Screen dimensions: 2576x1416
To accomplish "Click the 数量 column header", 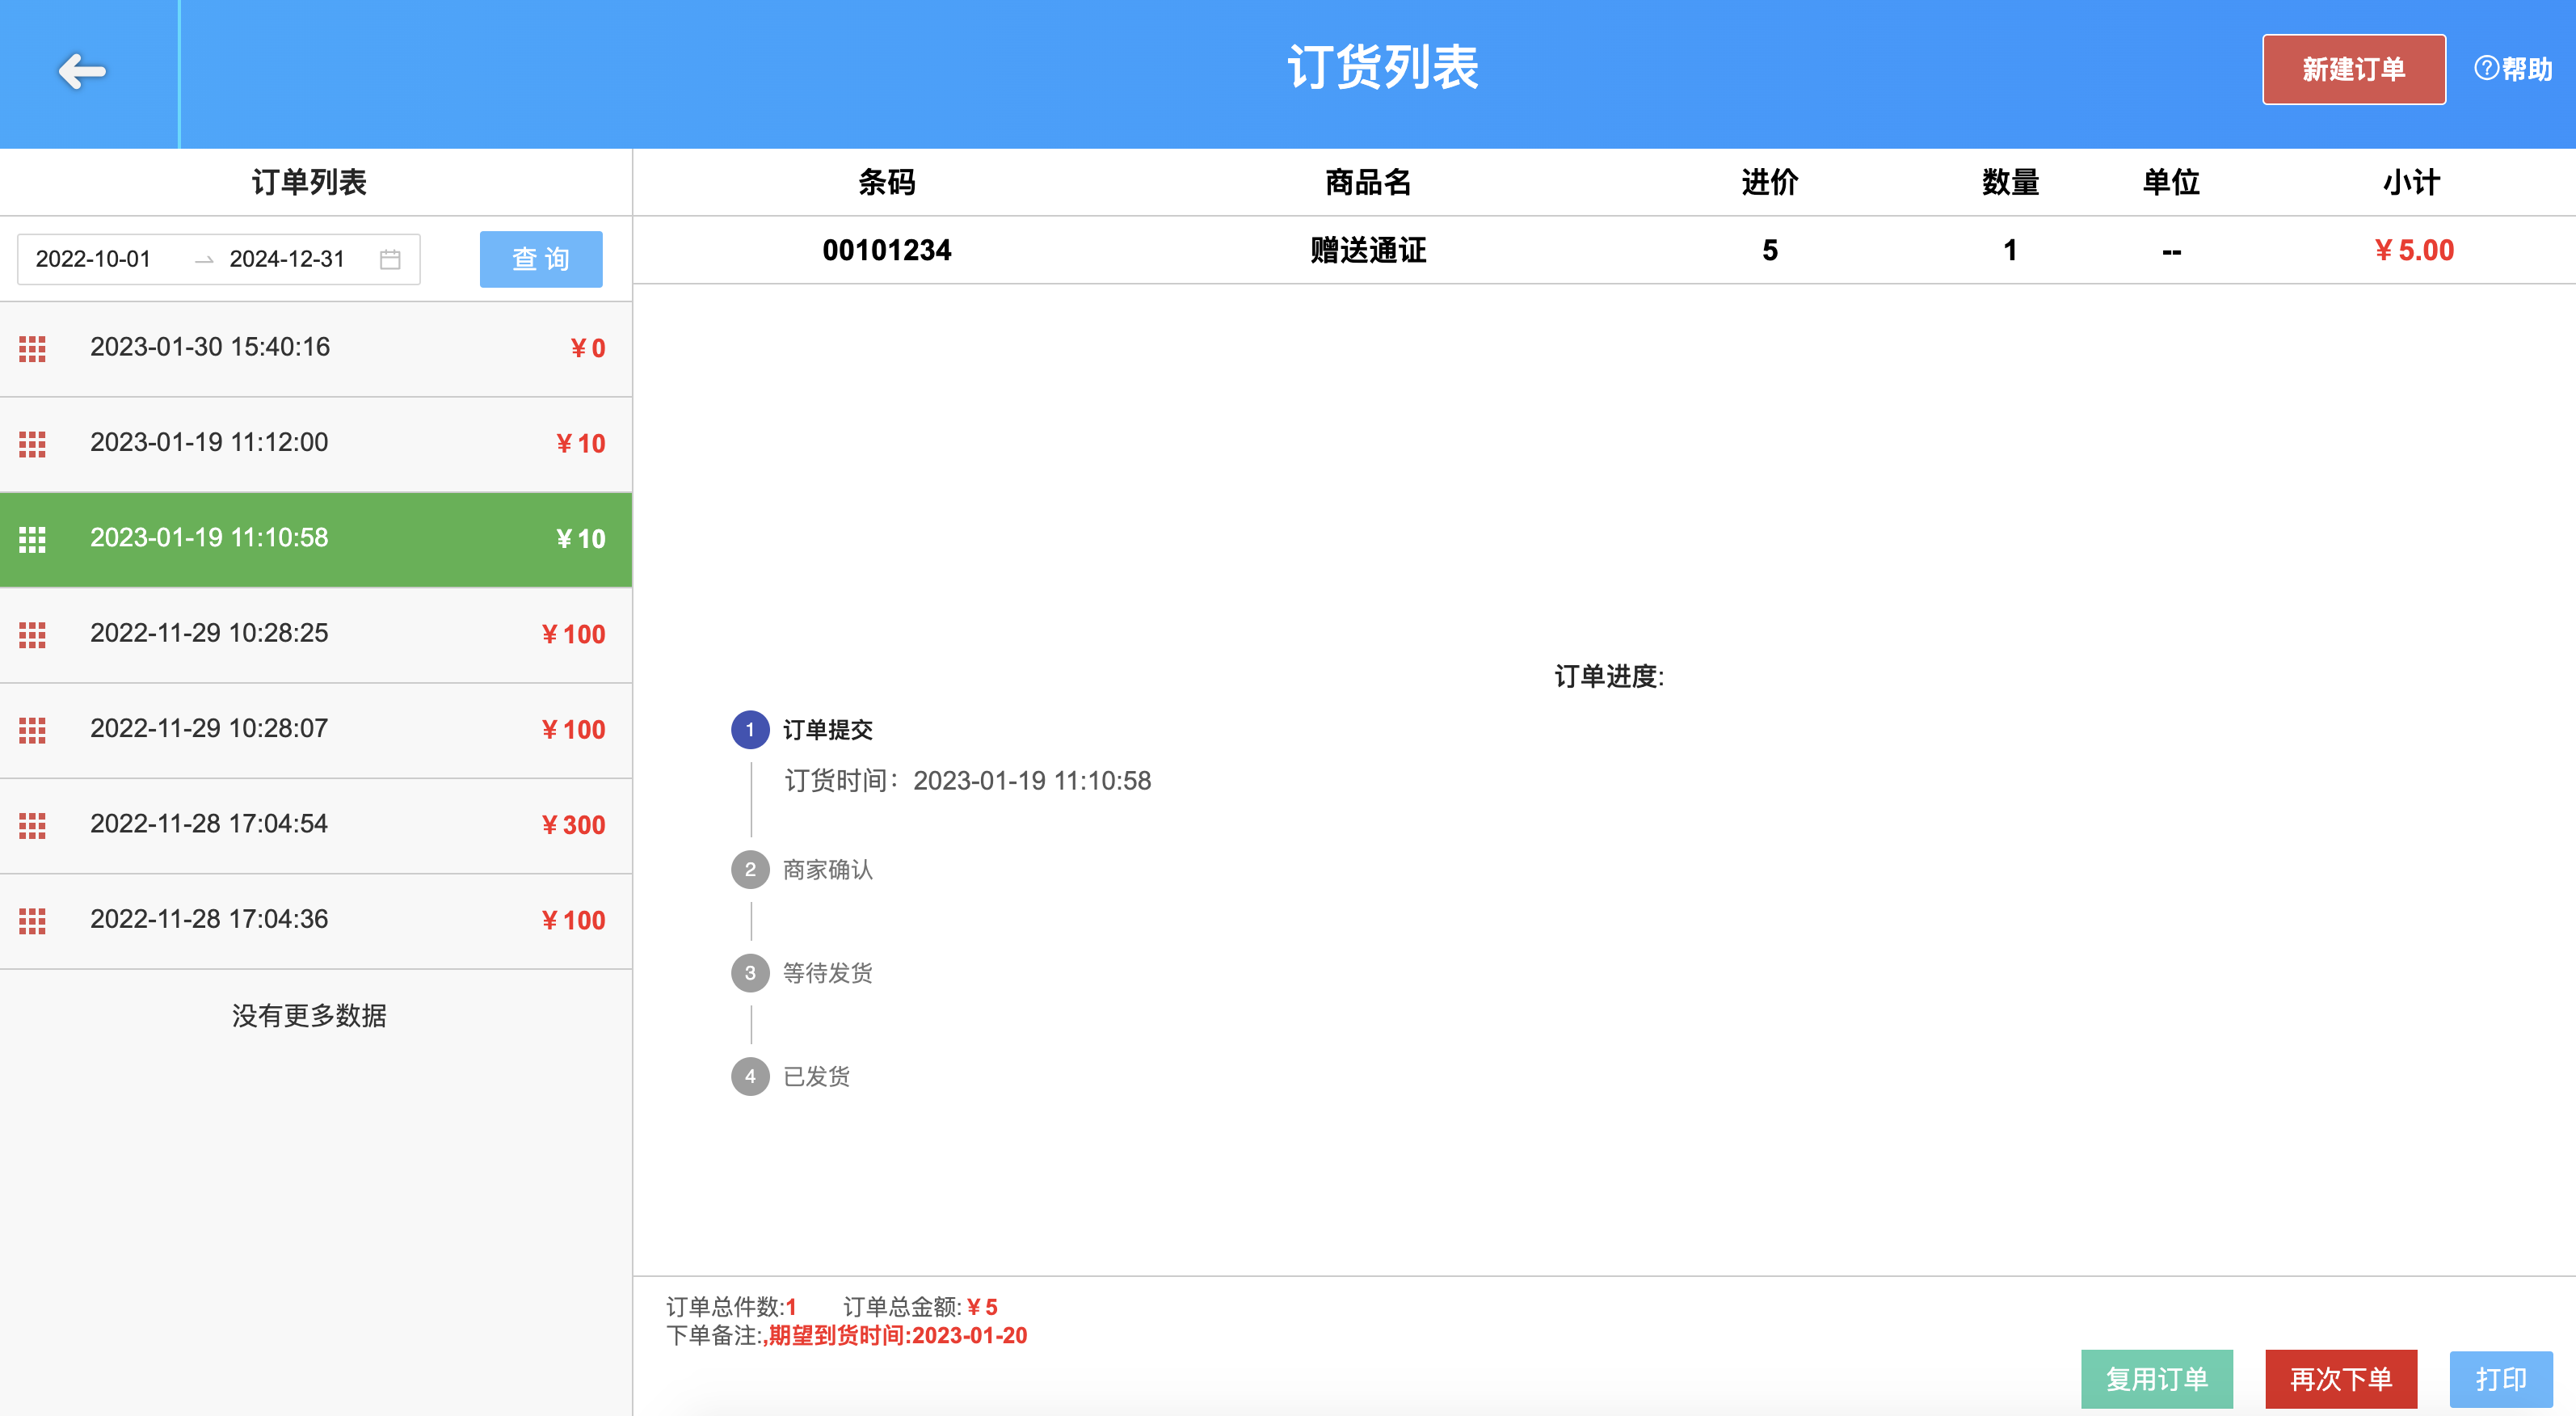I will pyautogui.click(x=2010, y=182).
